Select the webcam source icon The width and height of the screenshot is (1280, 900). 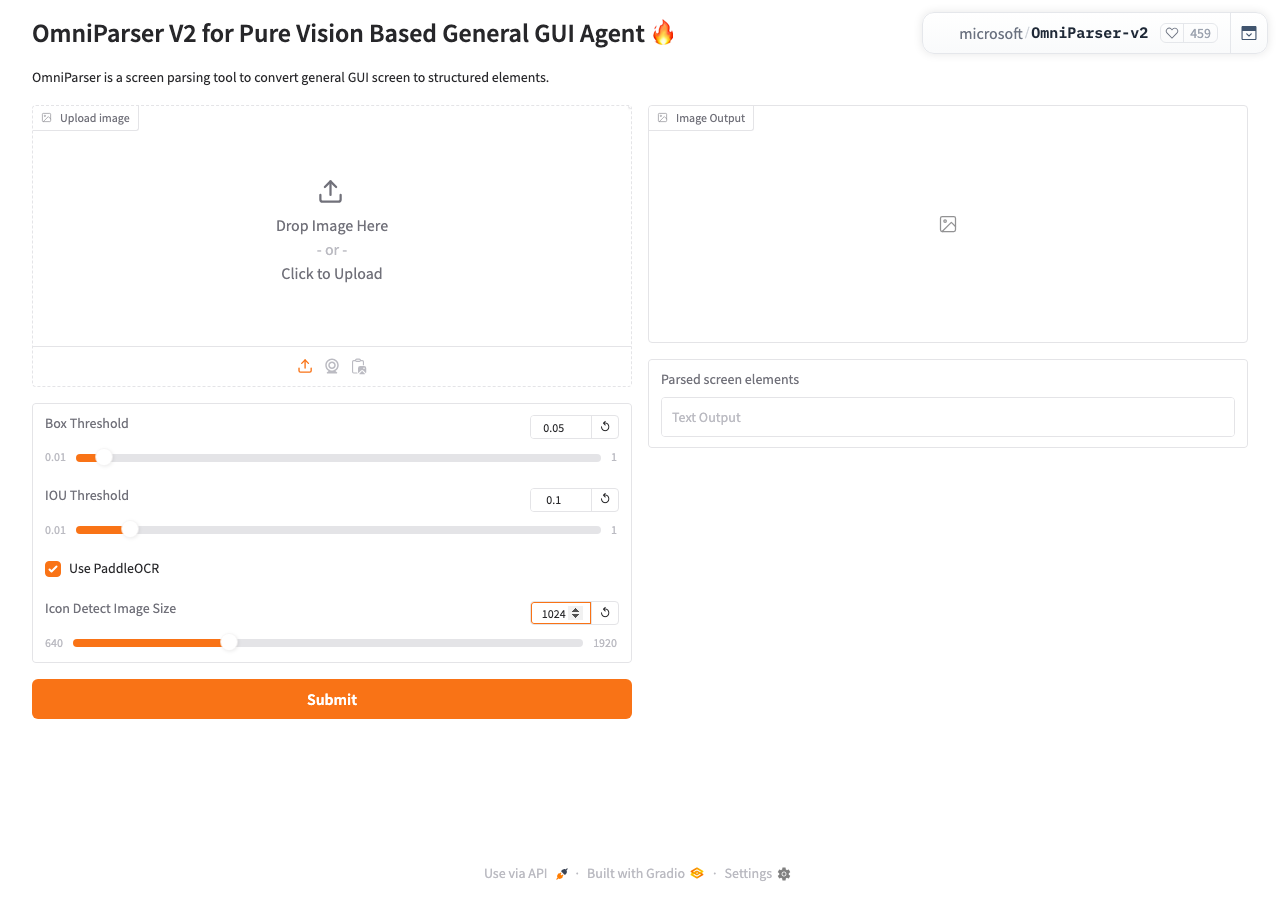tap(332, 367)
